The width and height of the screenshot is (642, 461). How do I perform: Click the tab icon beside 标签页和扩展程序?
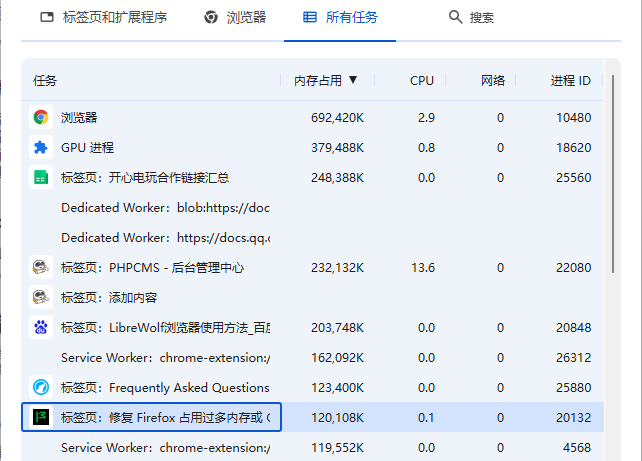pyautogui.click(x=47, y=17)
